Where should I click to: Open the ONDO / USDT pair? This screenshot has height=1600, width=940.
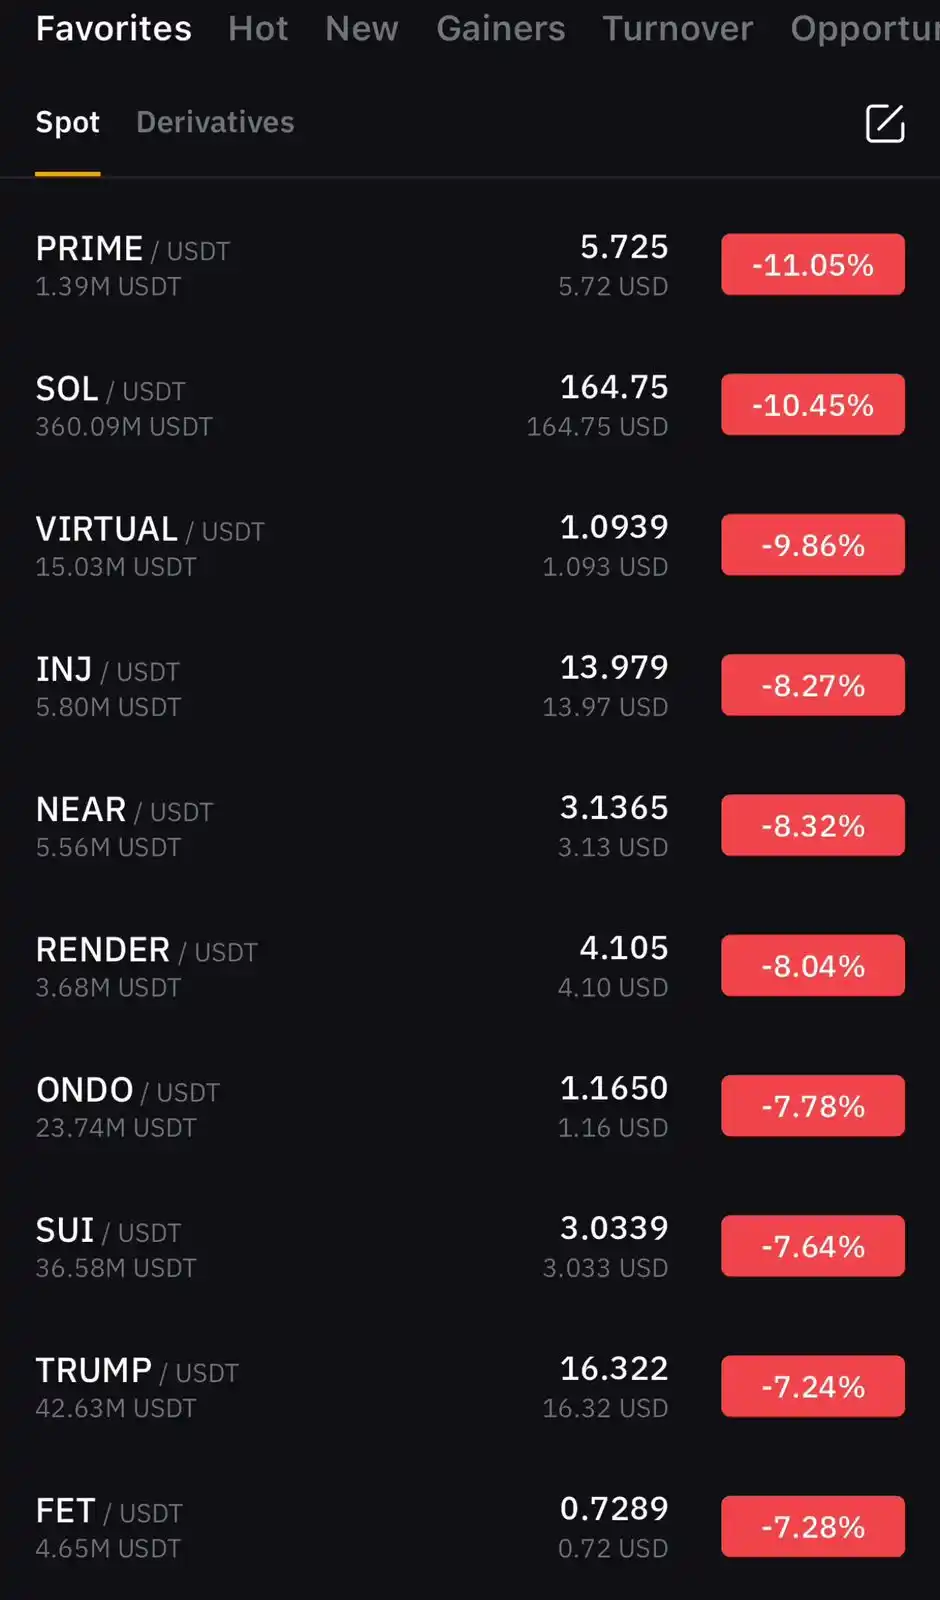pos(470,1106)
